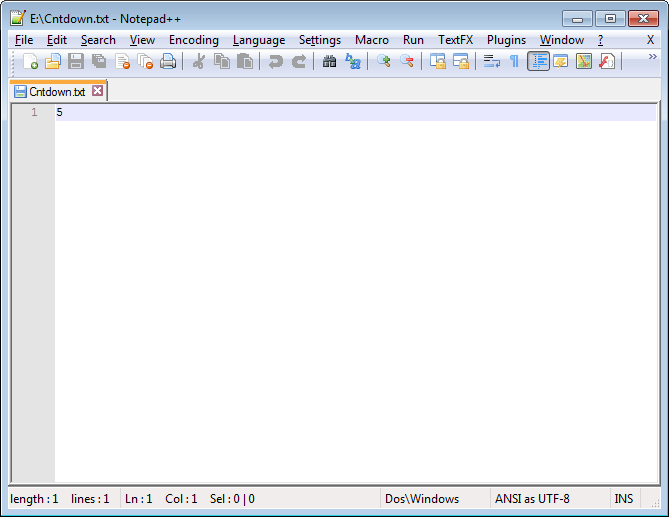
Task: Open the Language menu
Action: [259, 40]
